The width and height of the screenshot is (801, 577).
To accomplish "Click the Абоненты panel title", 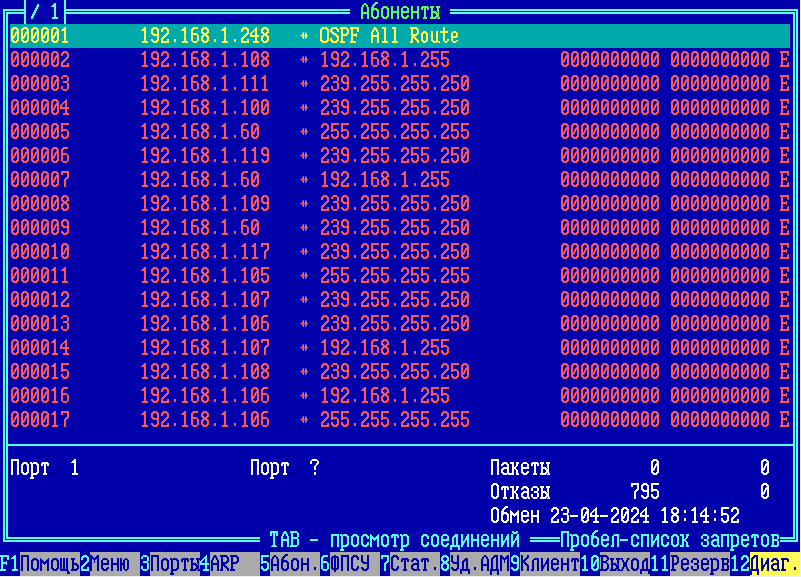I will (399, 12).
